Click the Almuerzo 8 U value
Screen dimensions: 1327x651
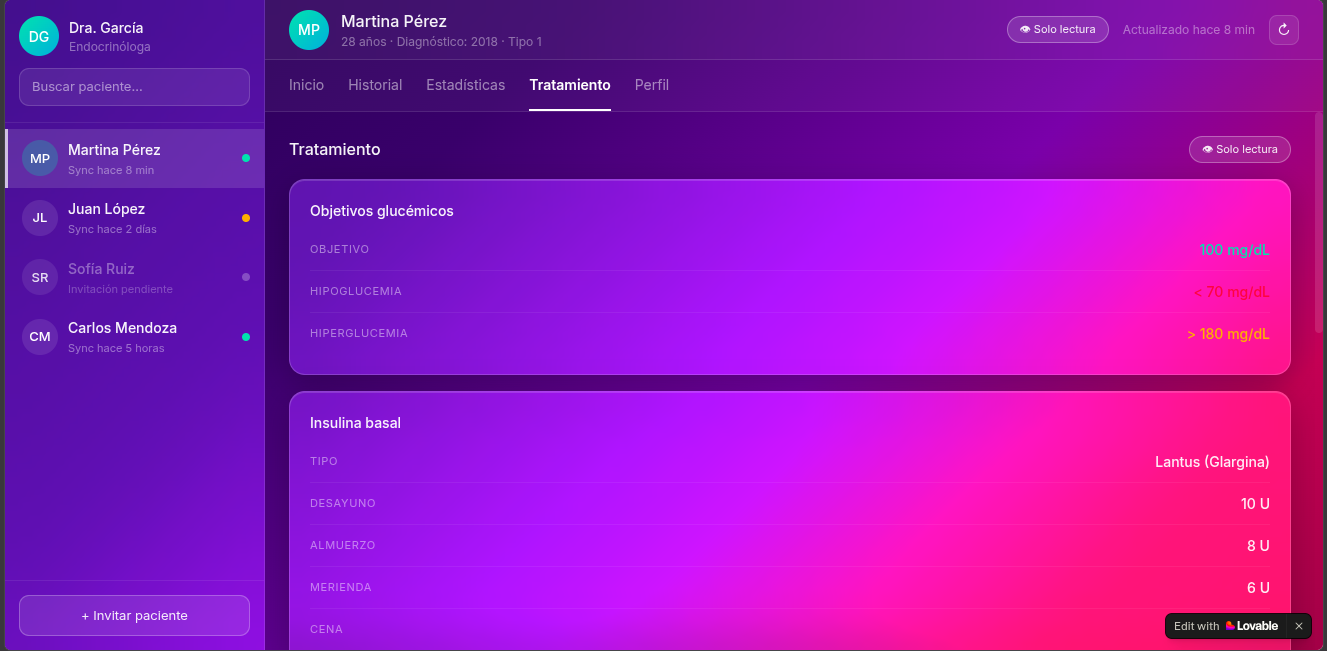1258,546
